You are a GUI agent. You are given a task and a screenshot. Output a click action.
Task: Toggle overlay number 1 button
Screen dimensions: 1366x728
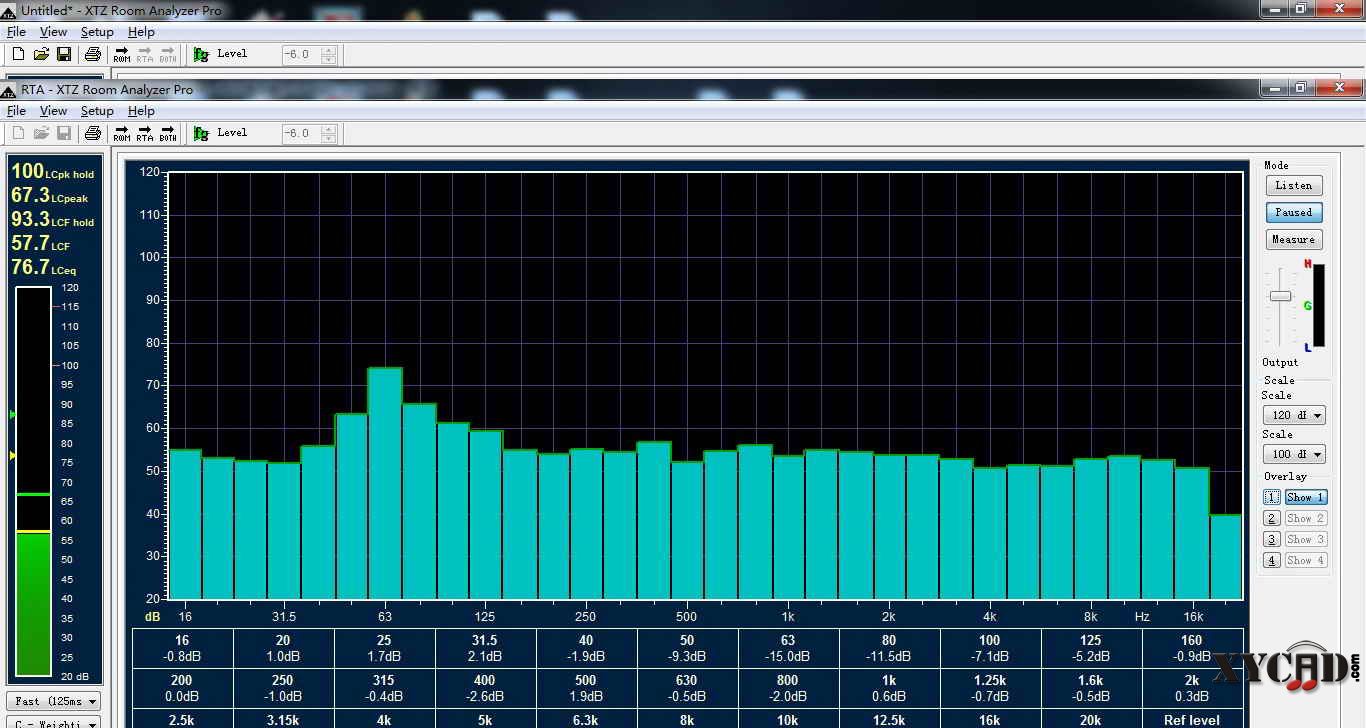[1272, 497]
